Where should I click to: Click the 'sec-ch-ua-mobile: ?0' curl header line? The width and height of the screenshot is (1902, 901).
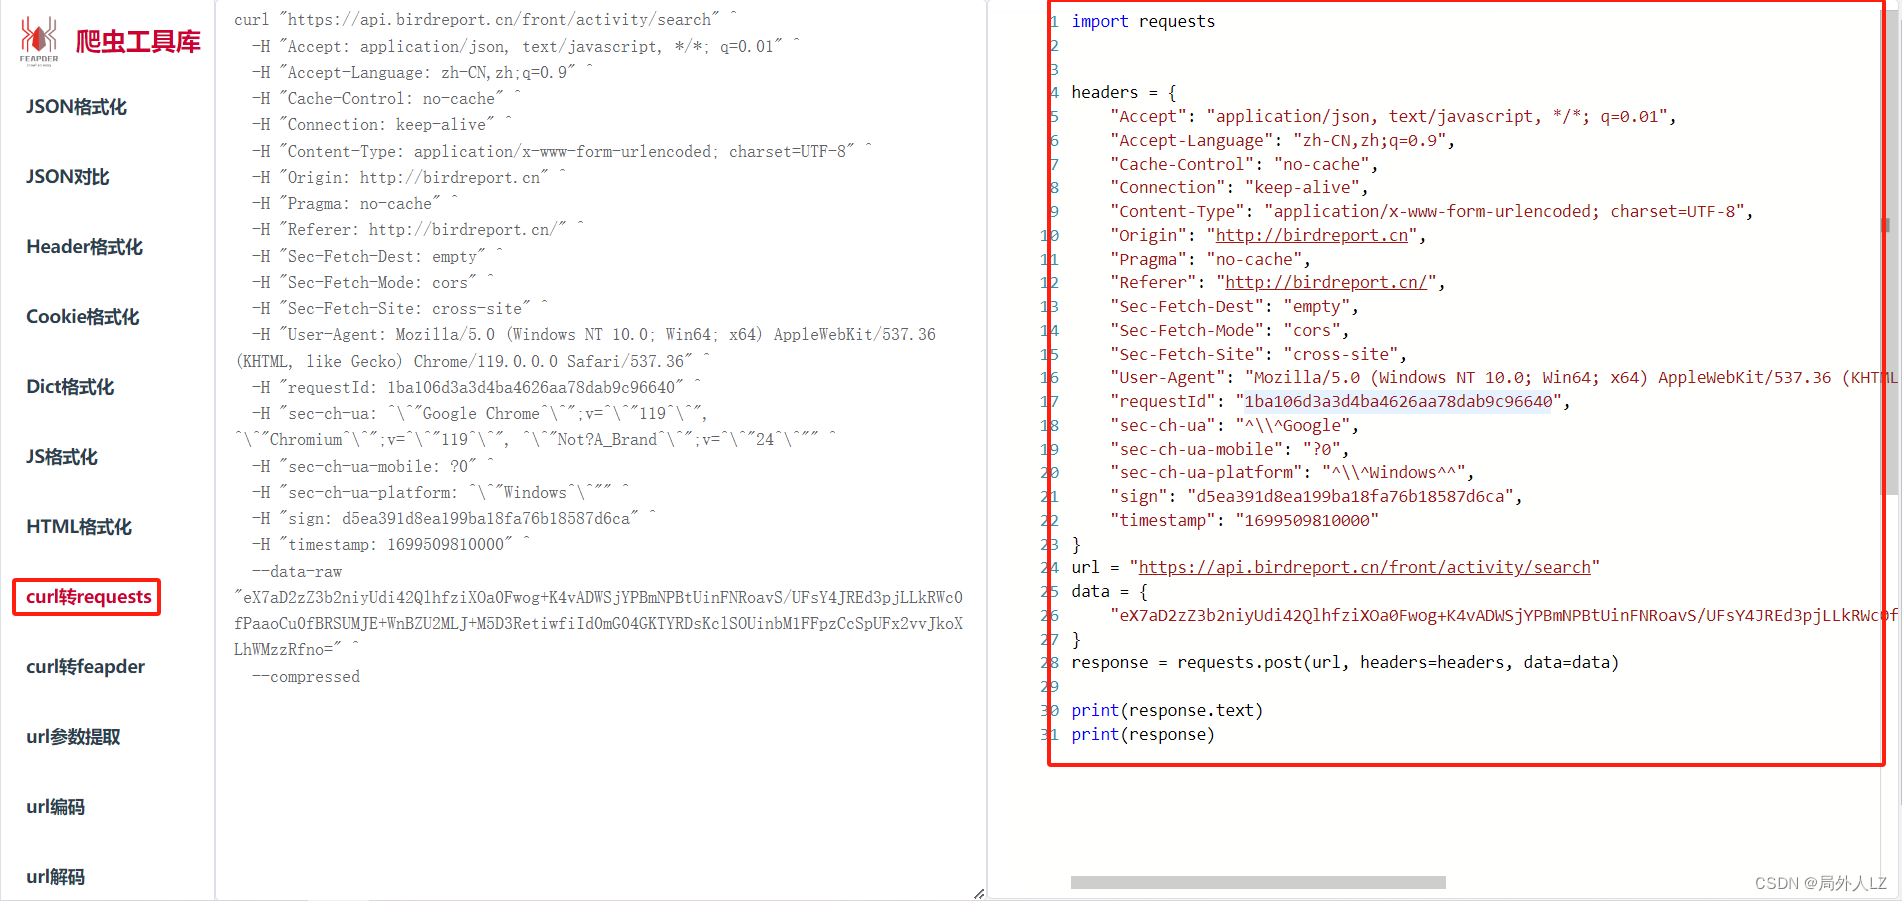pos(373,466)
